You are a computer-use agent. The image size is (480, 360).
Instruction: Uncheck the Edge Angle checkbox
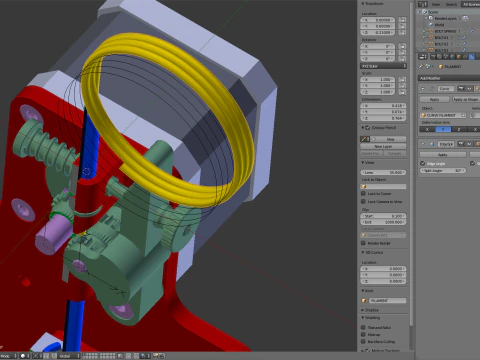[x=423, y=163]
